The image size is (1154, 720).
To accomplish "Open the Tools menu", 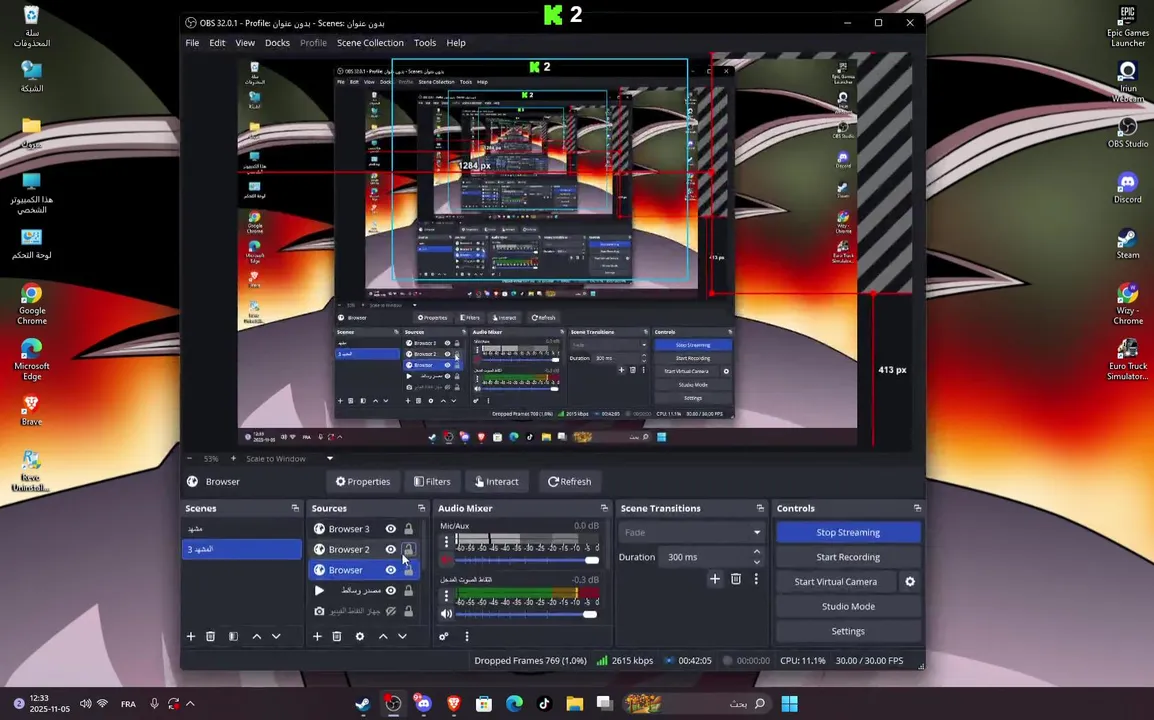I will click(425, 43).
